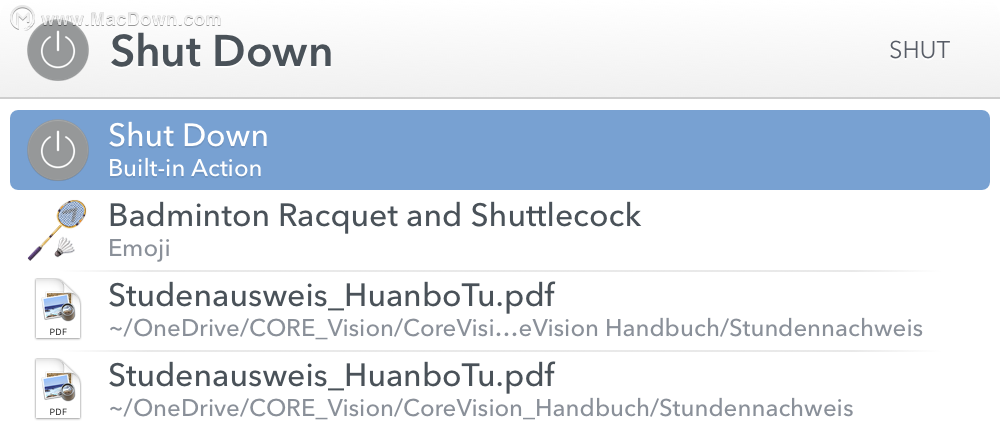
Task: Select the large Shut Down header title
Action: pyautogui.click(x=221, y=51)
